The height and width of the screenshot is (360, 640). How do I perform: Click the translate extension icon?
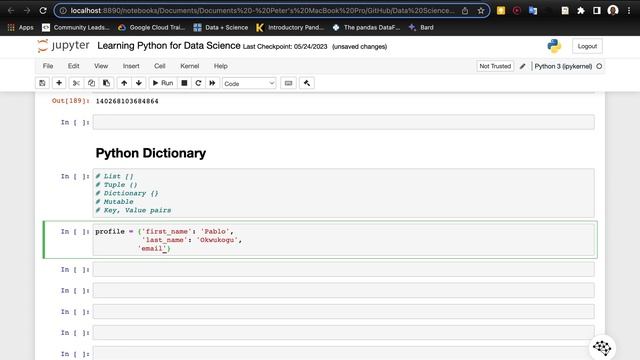[x=533, y=11]
